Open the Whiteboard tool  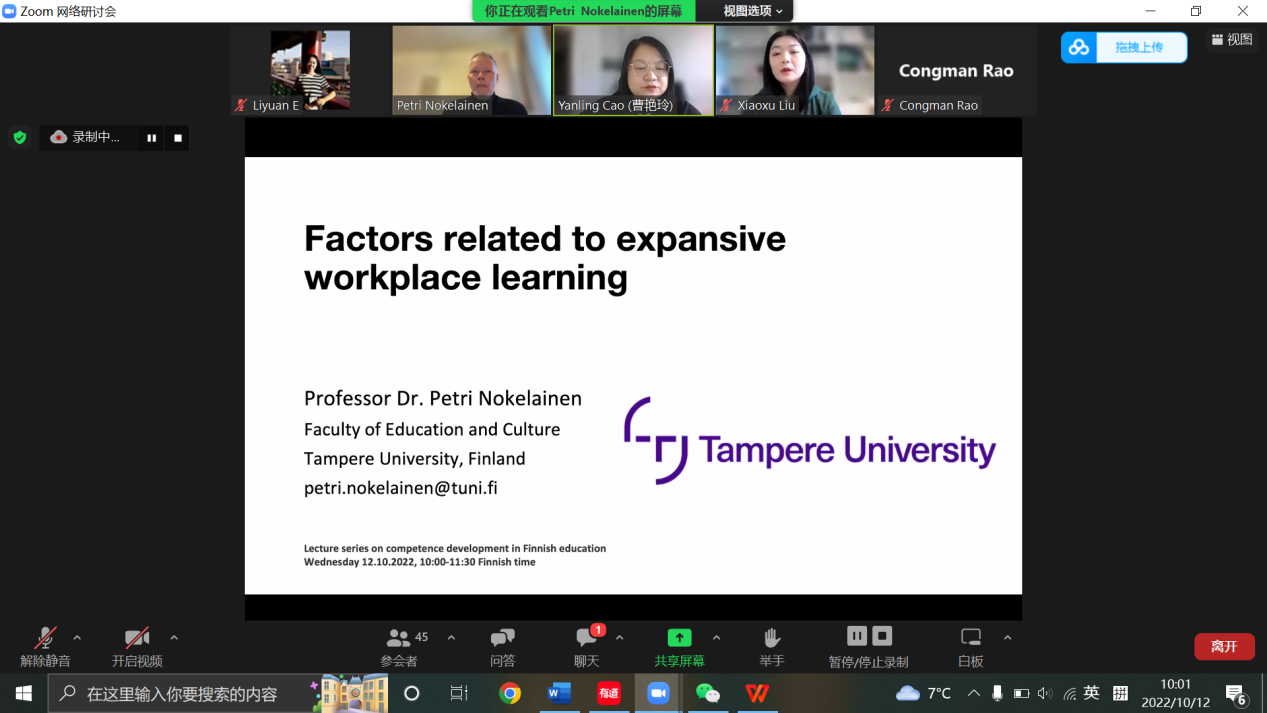[970, 646]
